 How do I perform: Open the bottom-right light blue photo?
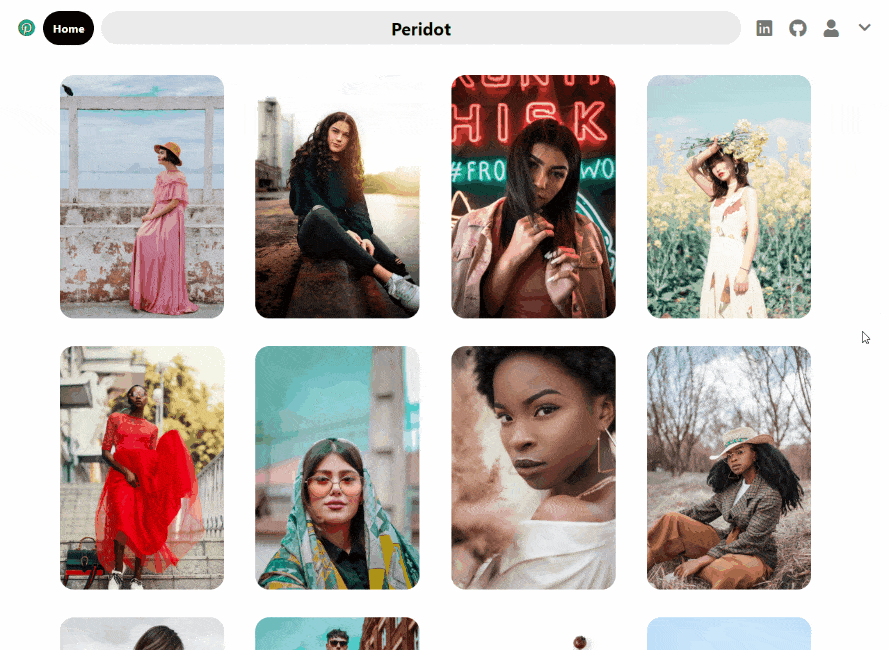pos(728,634)
